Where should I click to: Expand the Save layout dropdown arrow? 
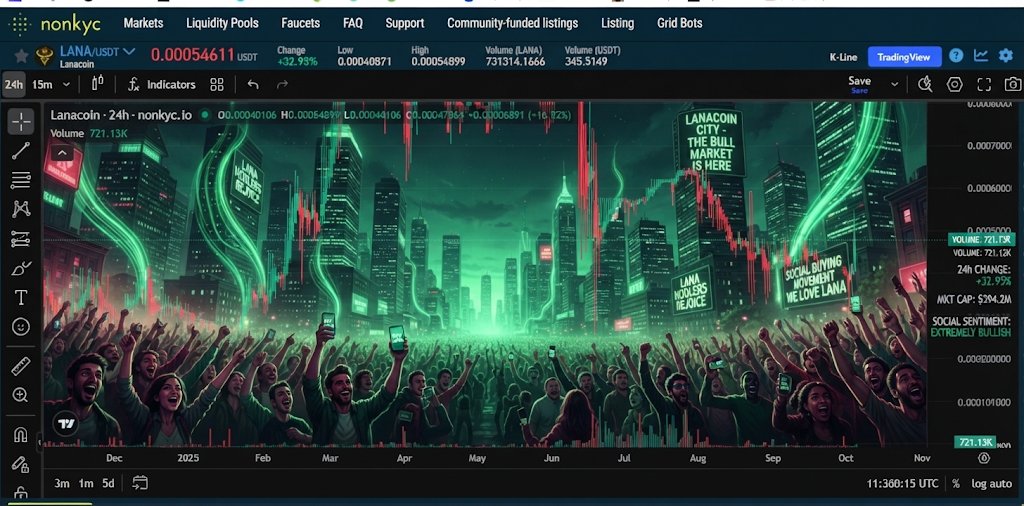895,84
